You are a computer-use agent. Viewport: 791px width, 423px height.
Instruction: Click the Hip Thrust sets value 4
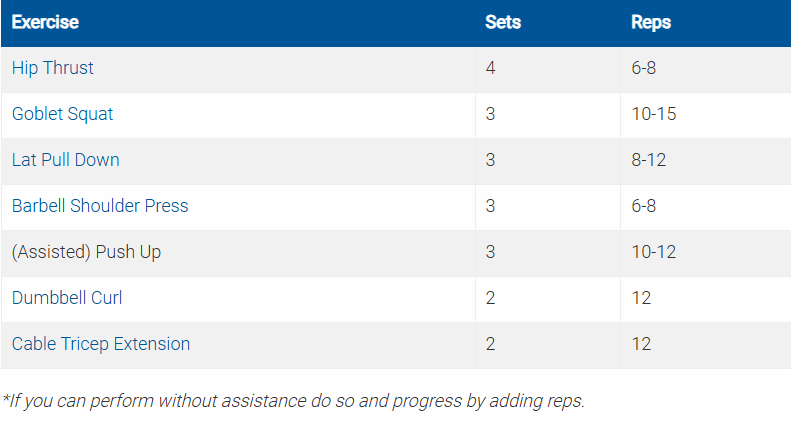[490, 68]
